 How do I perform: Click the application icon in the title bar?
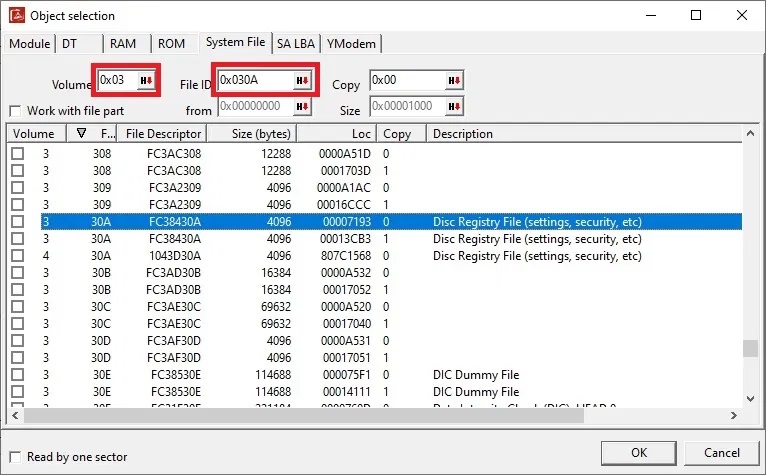point(15,15)
